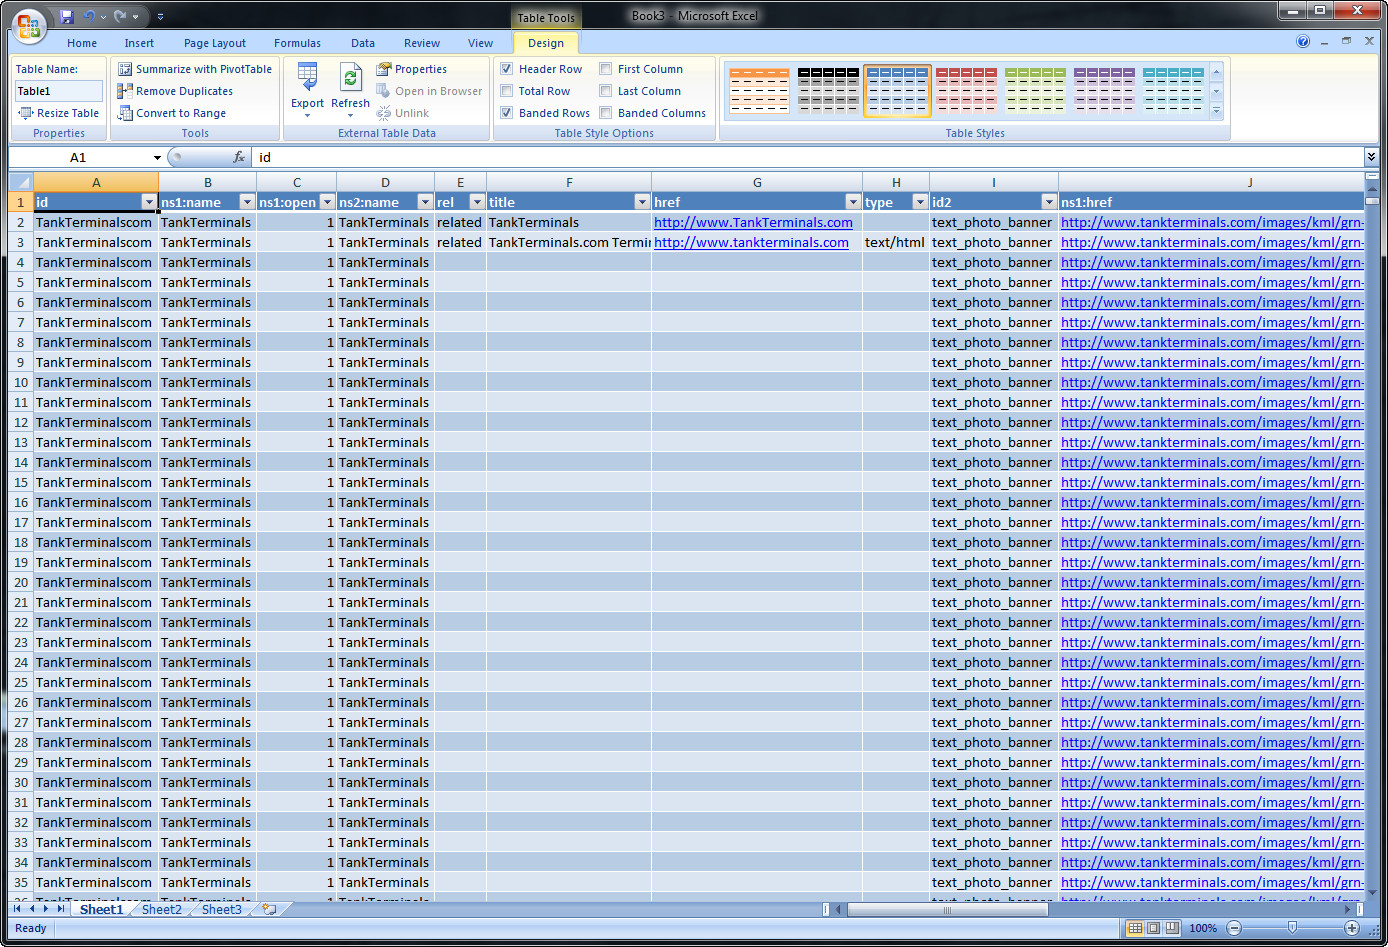
Task: Enable the Total Row checkbox
Action: pyautogui.click(x=507, y=91)
